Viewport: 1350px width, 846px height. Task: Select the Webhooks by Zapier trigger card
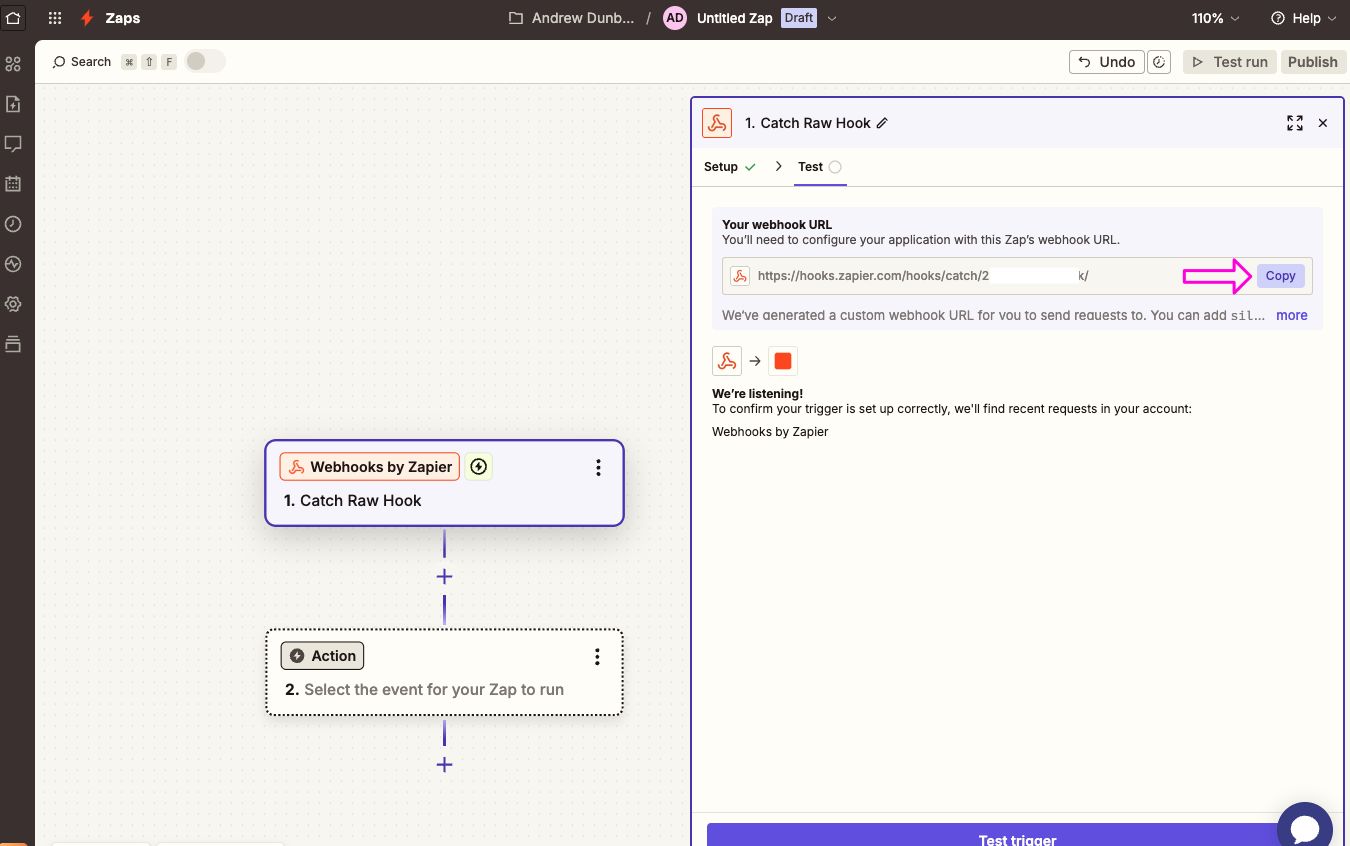[x=444, y=483]
